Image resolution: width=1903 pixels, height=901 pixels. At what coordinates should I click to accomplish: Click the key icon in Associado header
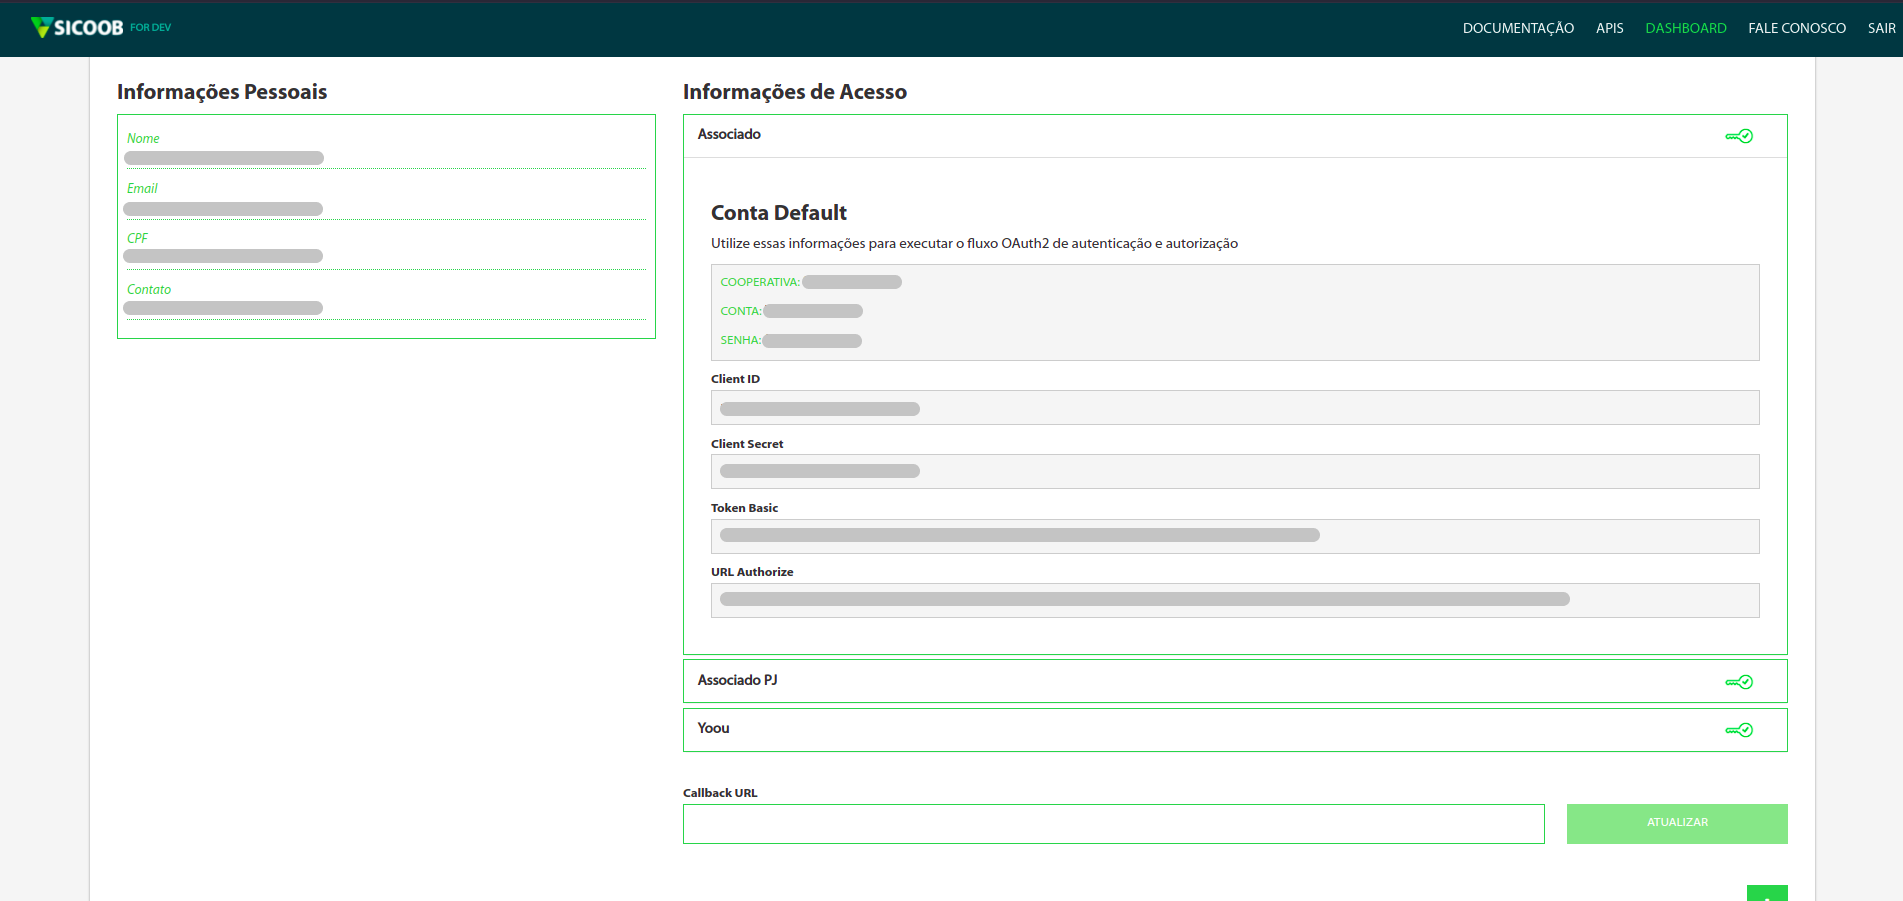[1739, 136]
